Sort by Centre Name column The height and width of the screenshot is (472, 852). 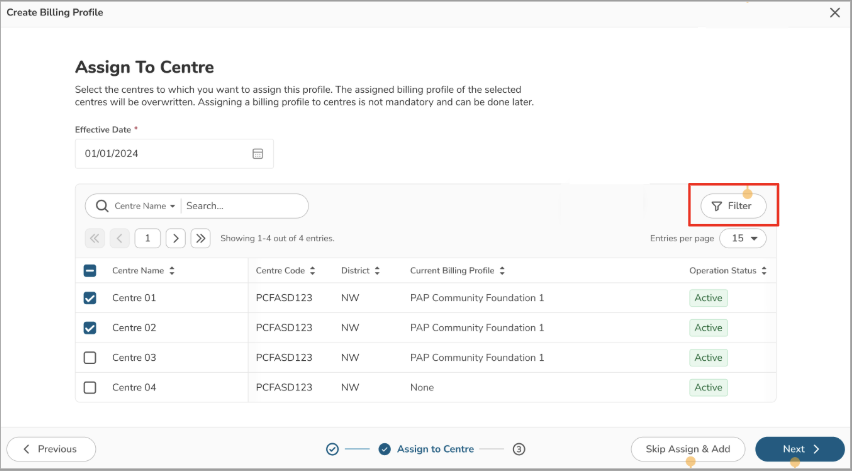coord(171,271)
